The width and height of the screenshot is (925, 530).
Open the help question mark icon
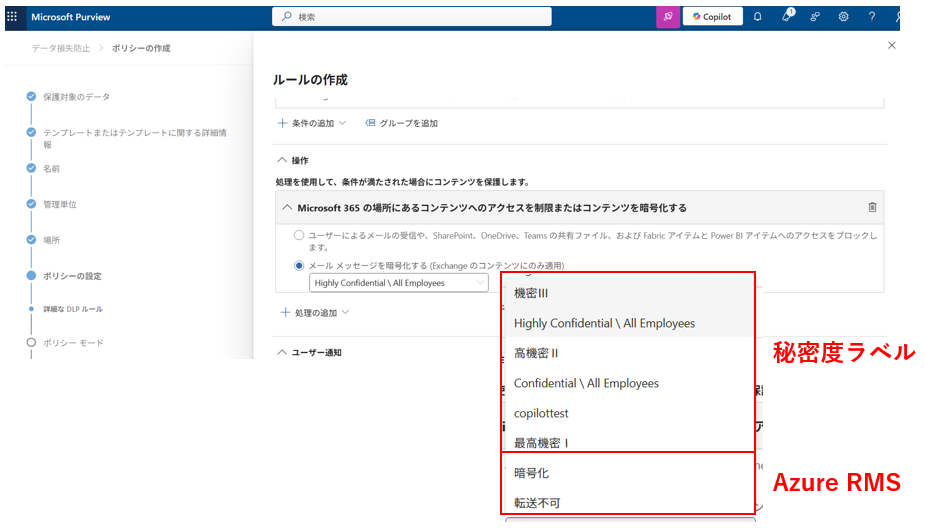(872, 17)
